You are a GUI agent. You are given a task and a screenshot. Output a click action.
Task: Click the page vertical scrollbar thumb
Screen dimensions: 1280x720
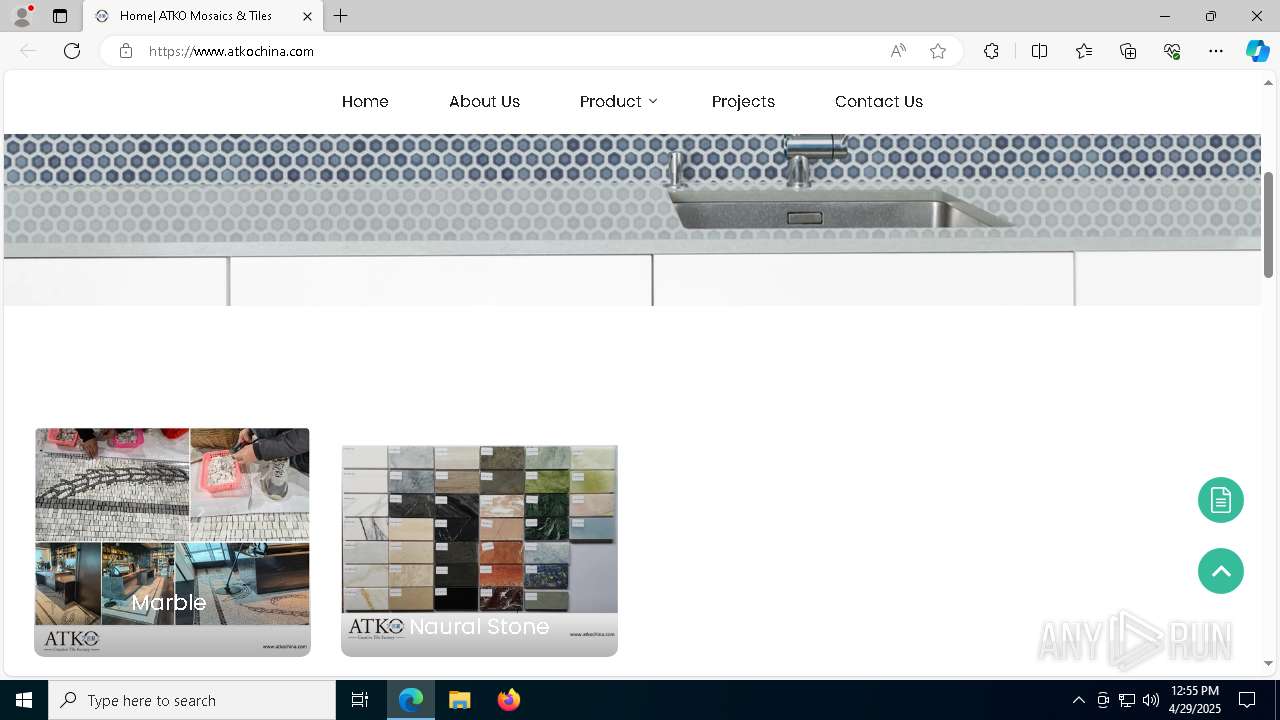(1268, 224)
